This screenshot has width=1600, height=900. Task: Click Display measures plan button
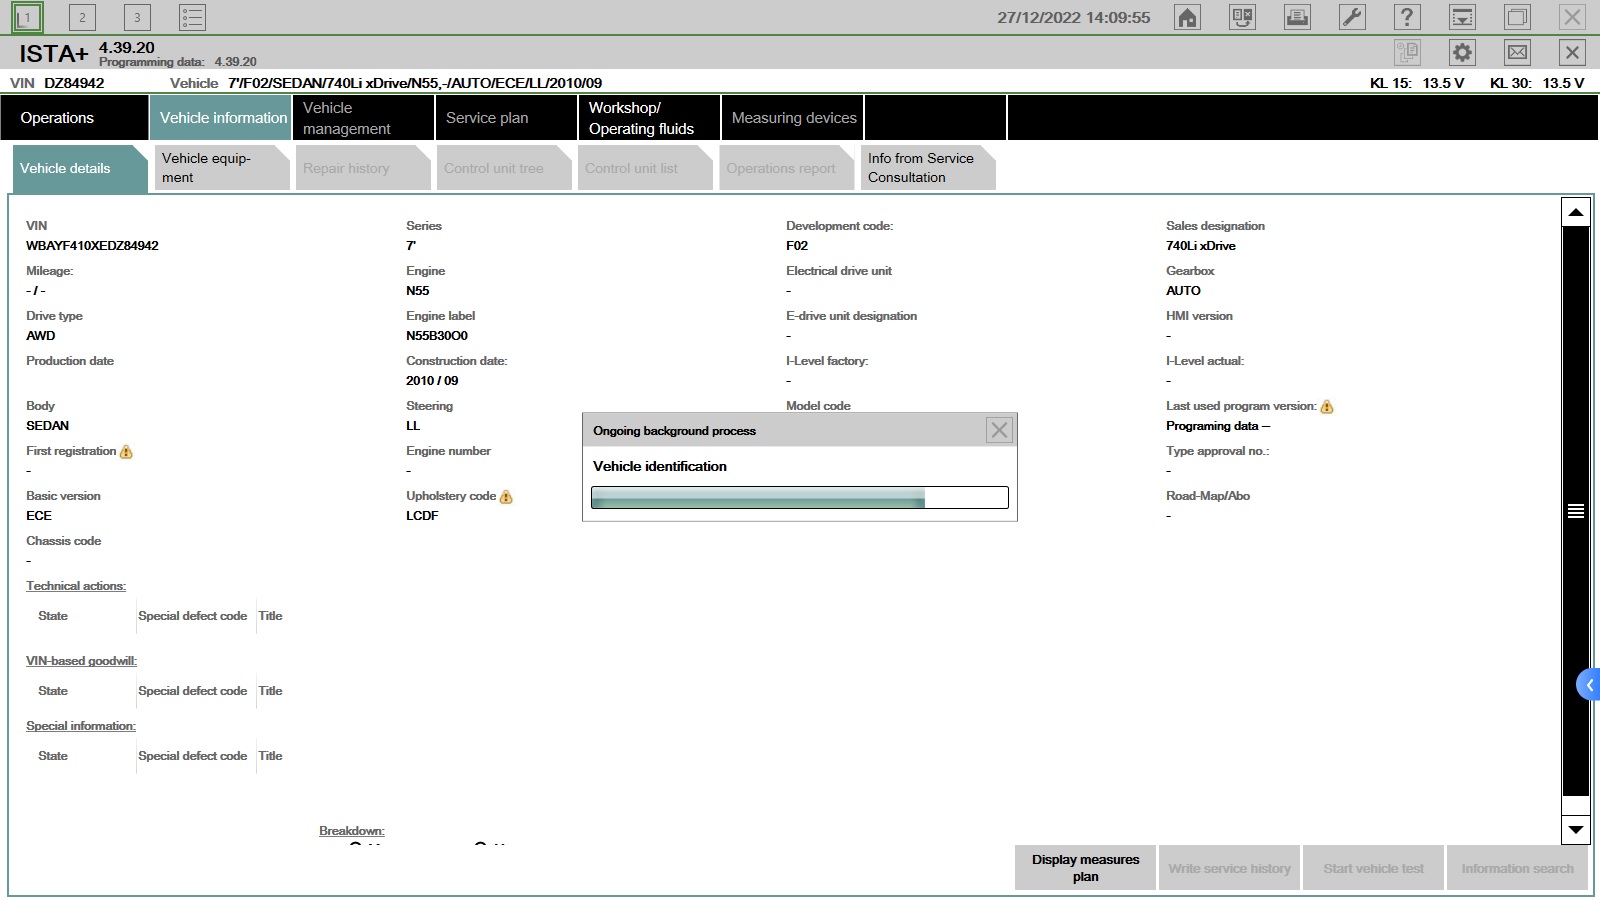[x=1085, y=868]
